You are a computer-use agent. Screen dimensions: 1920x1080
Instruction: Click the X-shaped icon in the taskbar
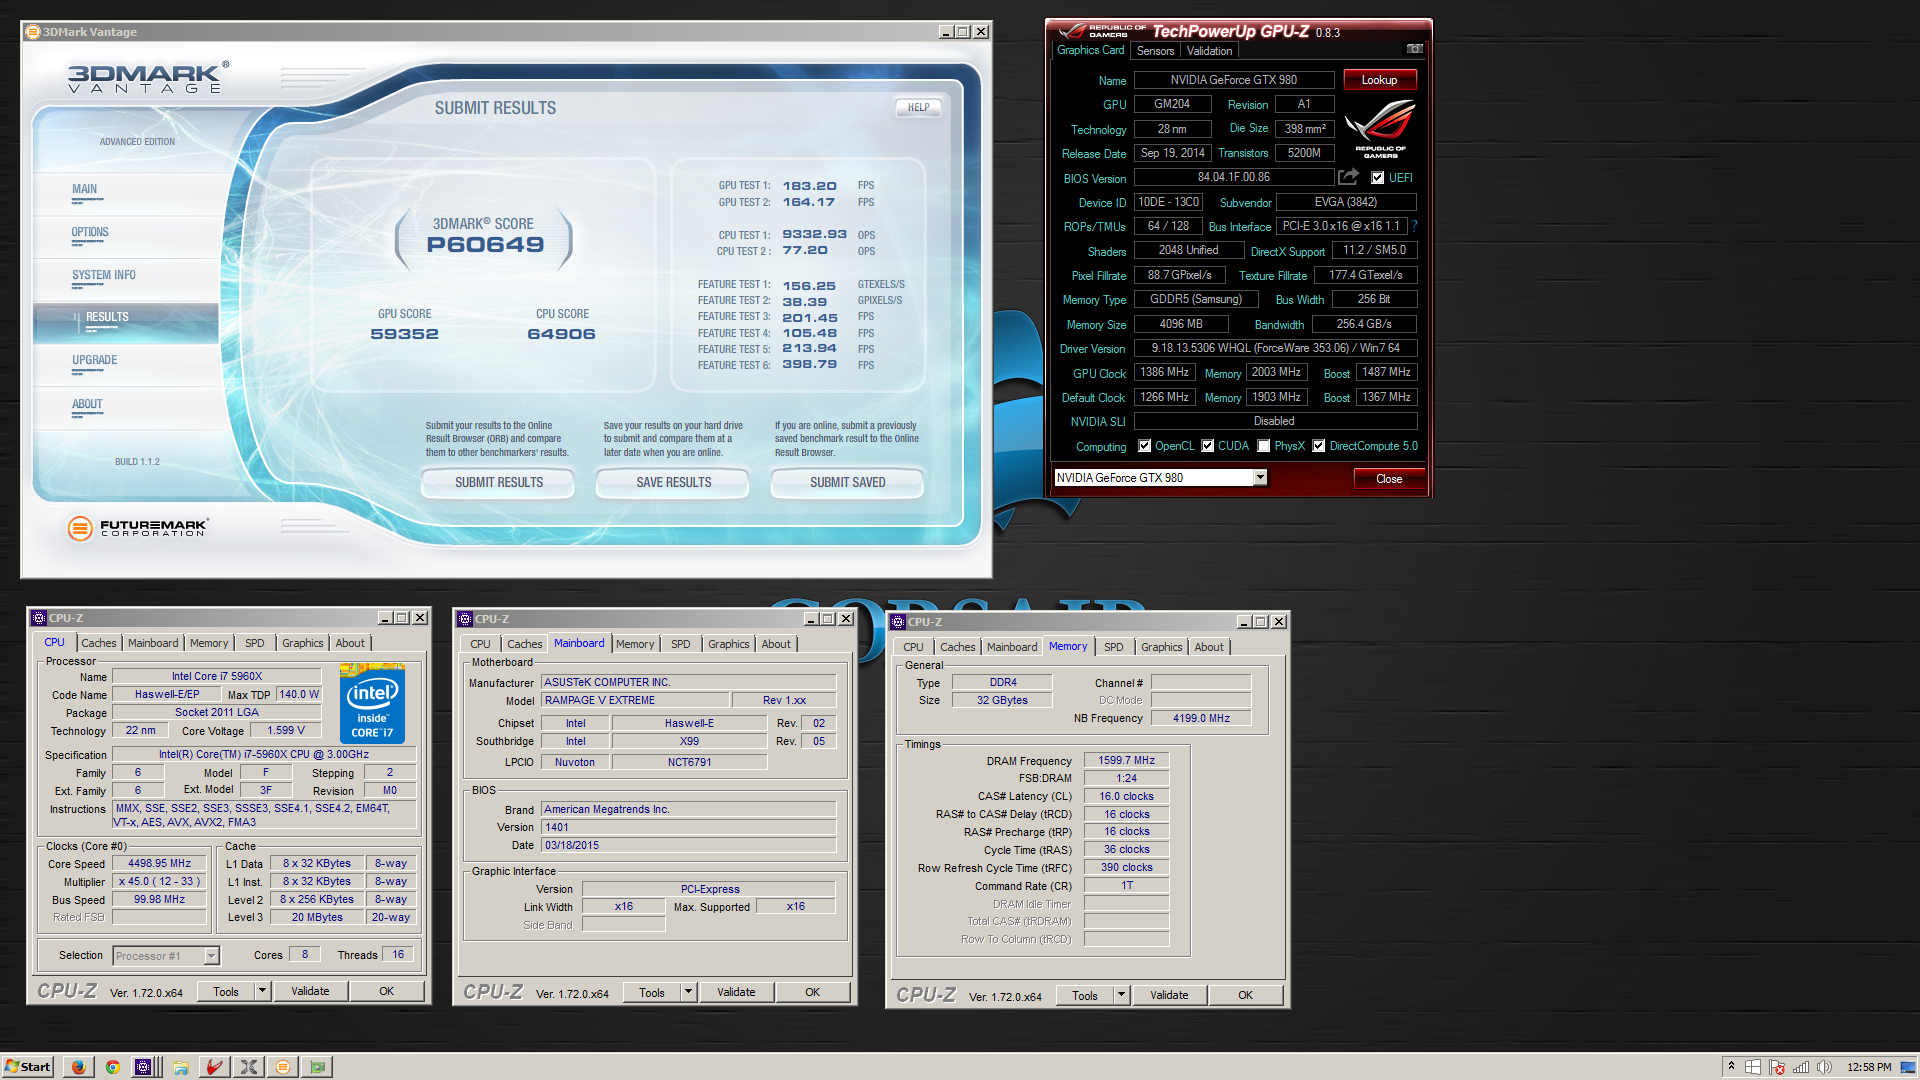[x=249, y=1067]
